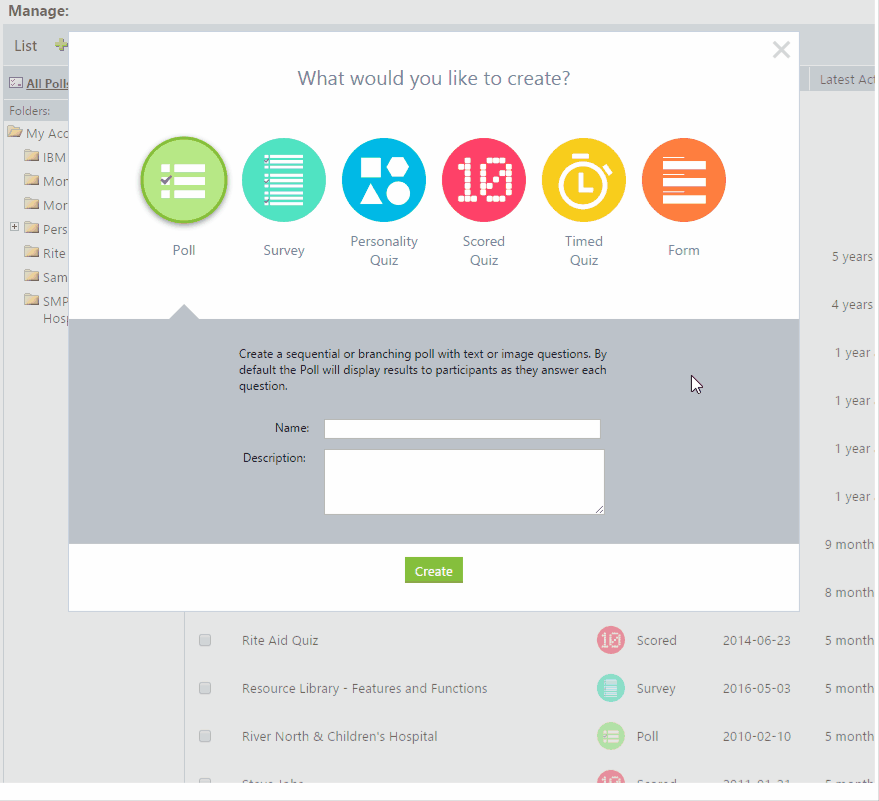Pick the Personality Quiz shapes icon
This screenshot has width=879, height=801.
(384, 180)
